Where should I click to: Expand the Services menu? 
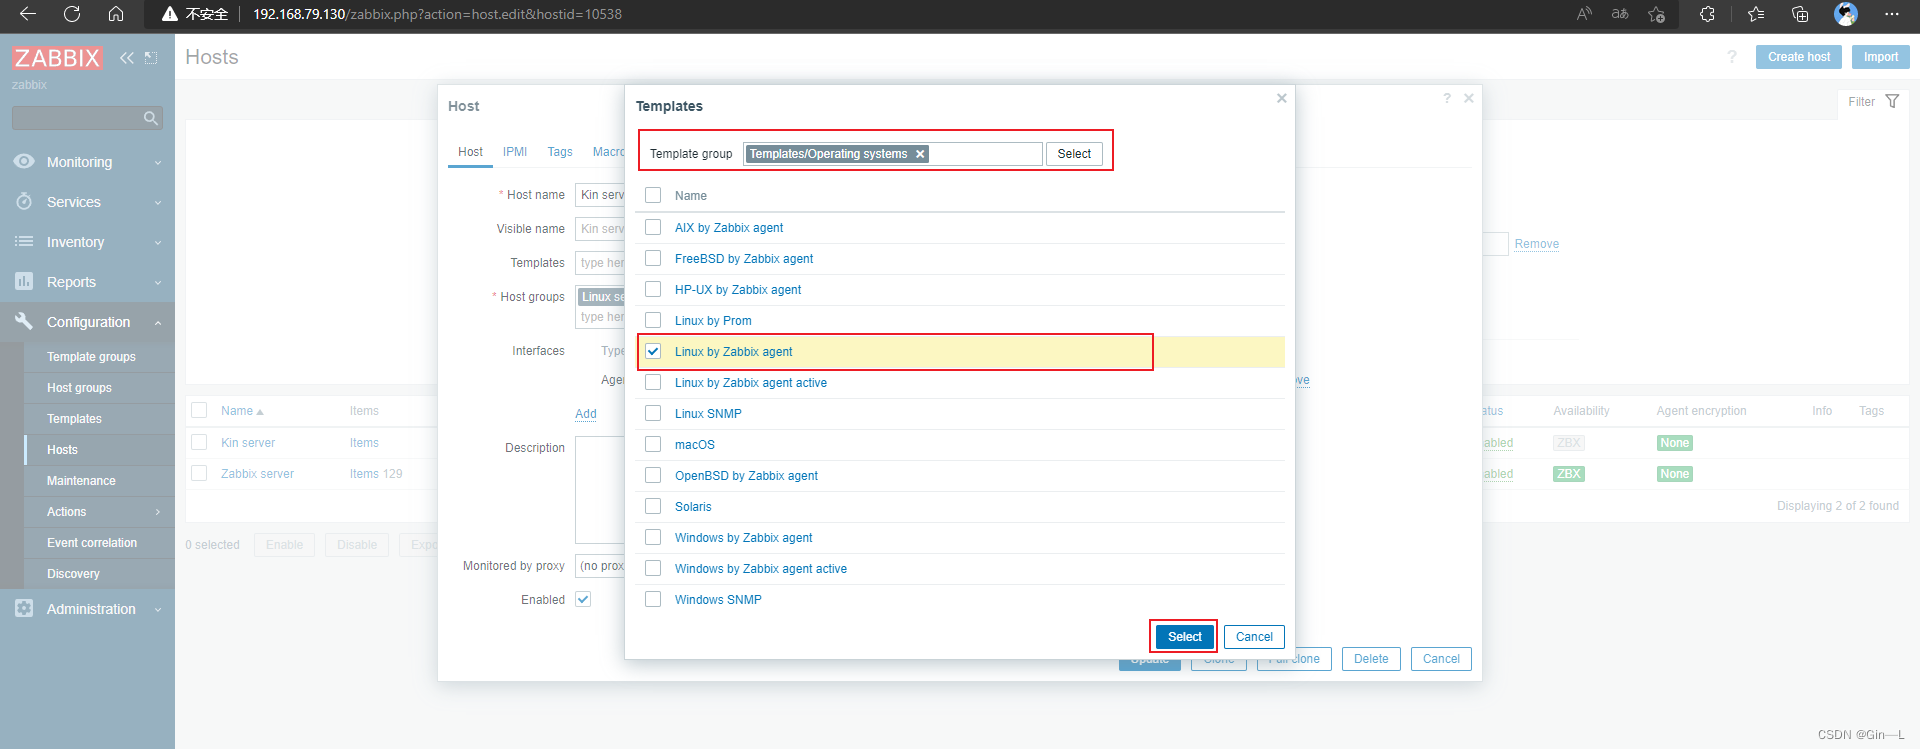coord(158,202)
